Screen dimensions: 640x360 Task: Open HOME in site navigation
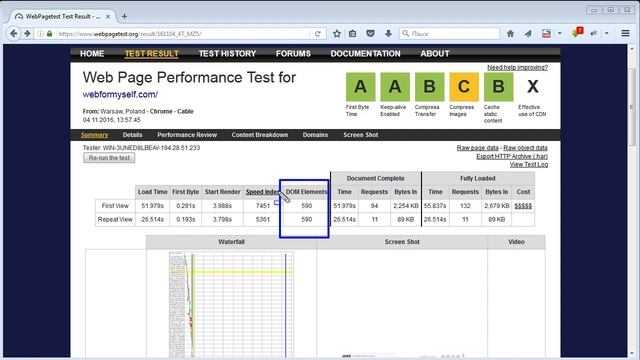coord(92,53)
